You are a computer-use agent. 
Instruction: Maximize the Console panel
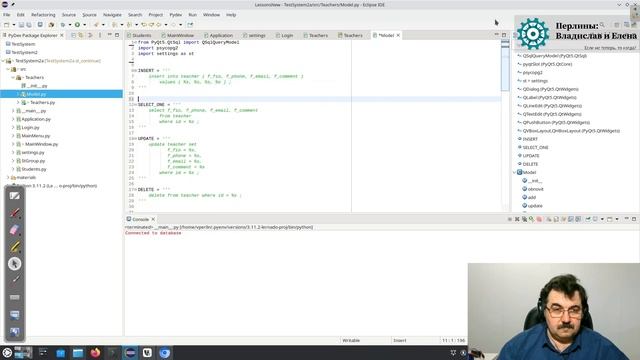(x=634, y=219)
